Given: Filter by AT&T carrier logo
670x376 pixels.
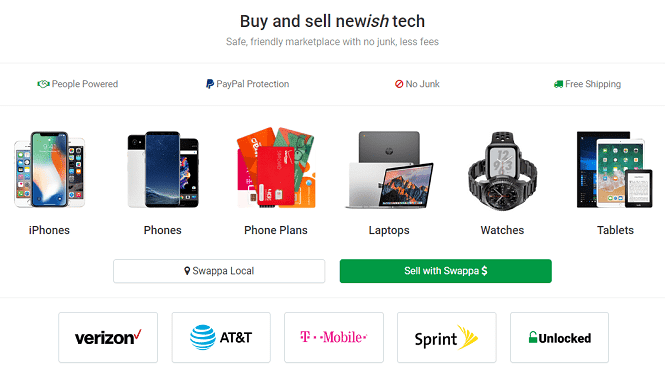Looking at the screenshot, I should (221, 338).
